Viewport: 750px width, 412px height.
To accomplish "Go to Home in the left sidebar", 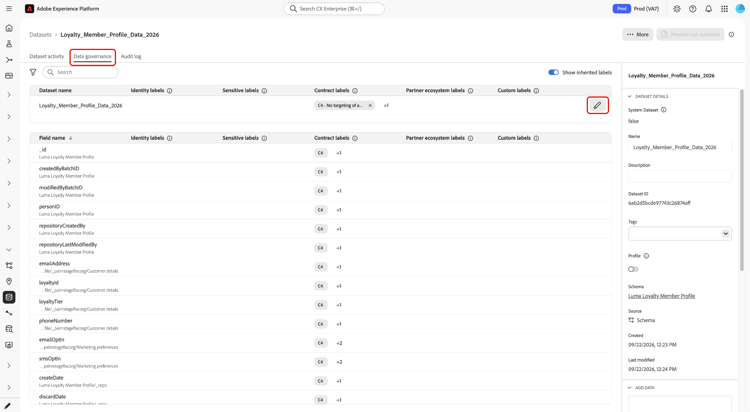I will 9,28.
